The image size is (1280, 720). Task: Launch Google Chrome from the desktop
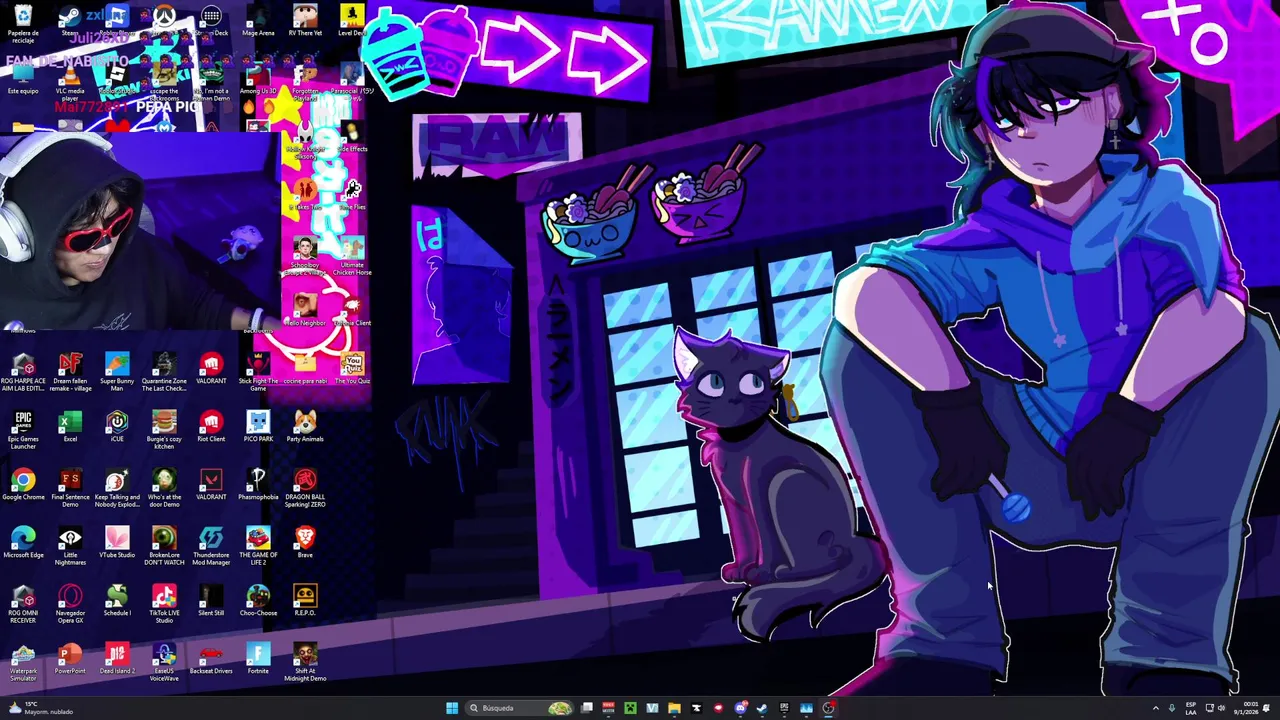coord(23,486)
